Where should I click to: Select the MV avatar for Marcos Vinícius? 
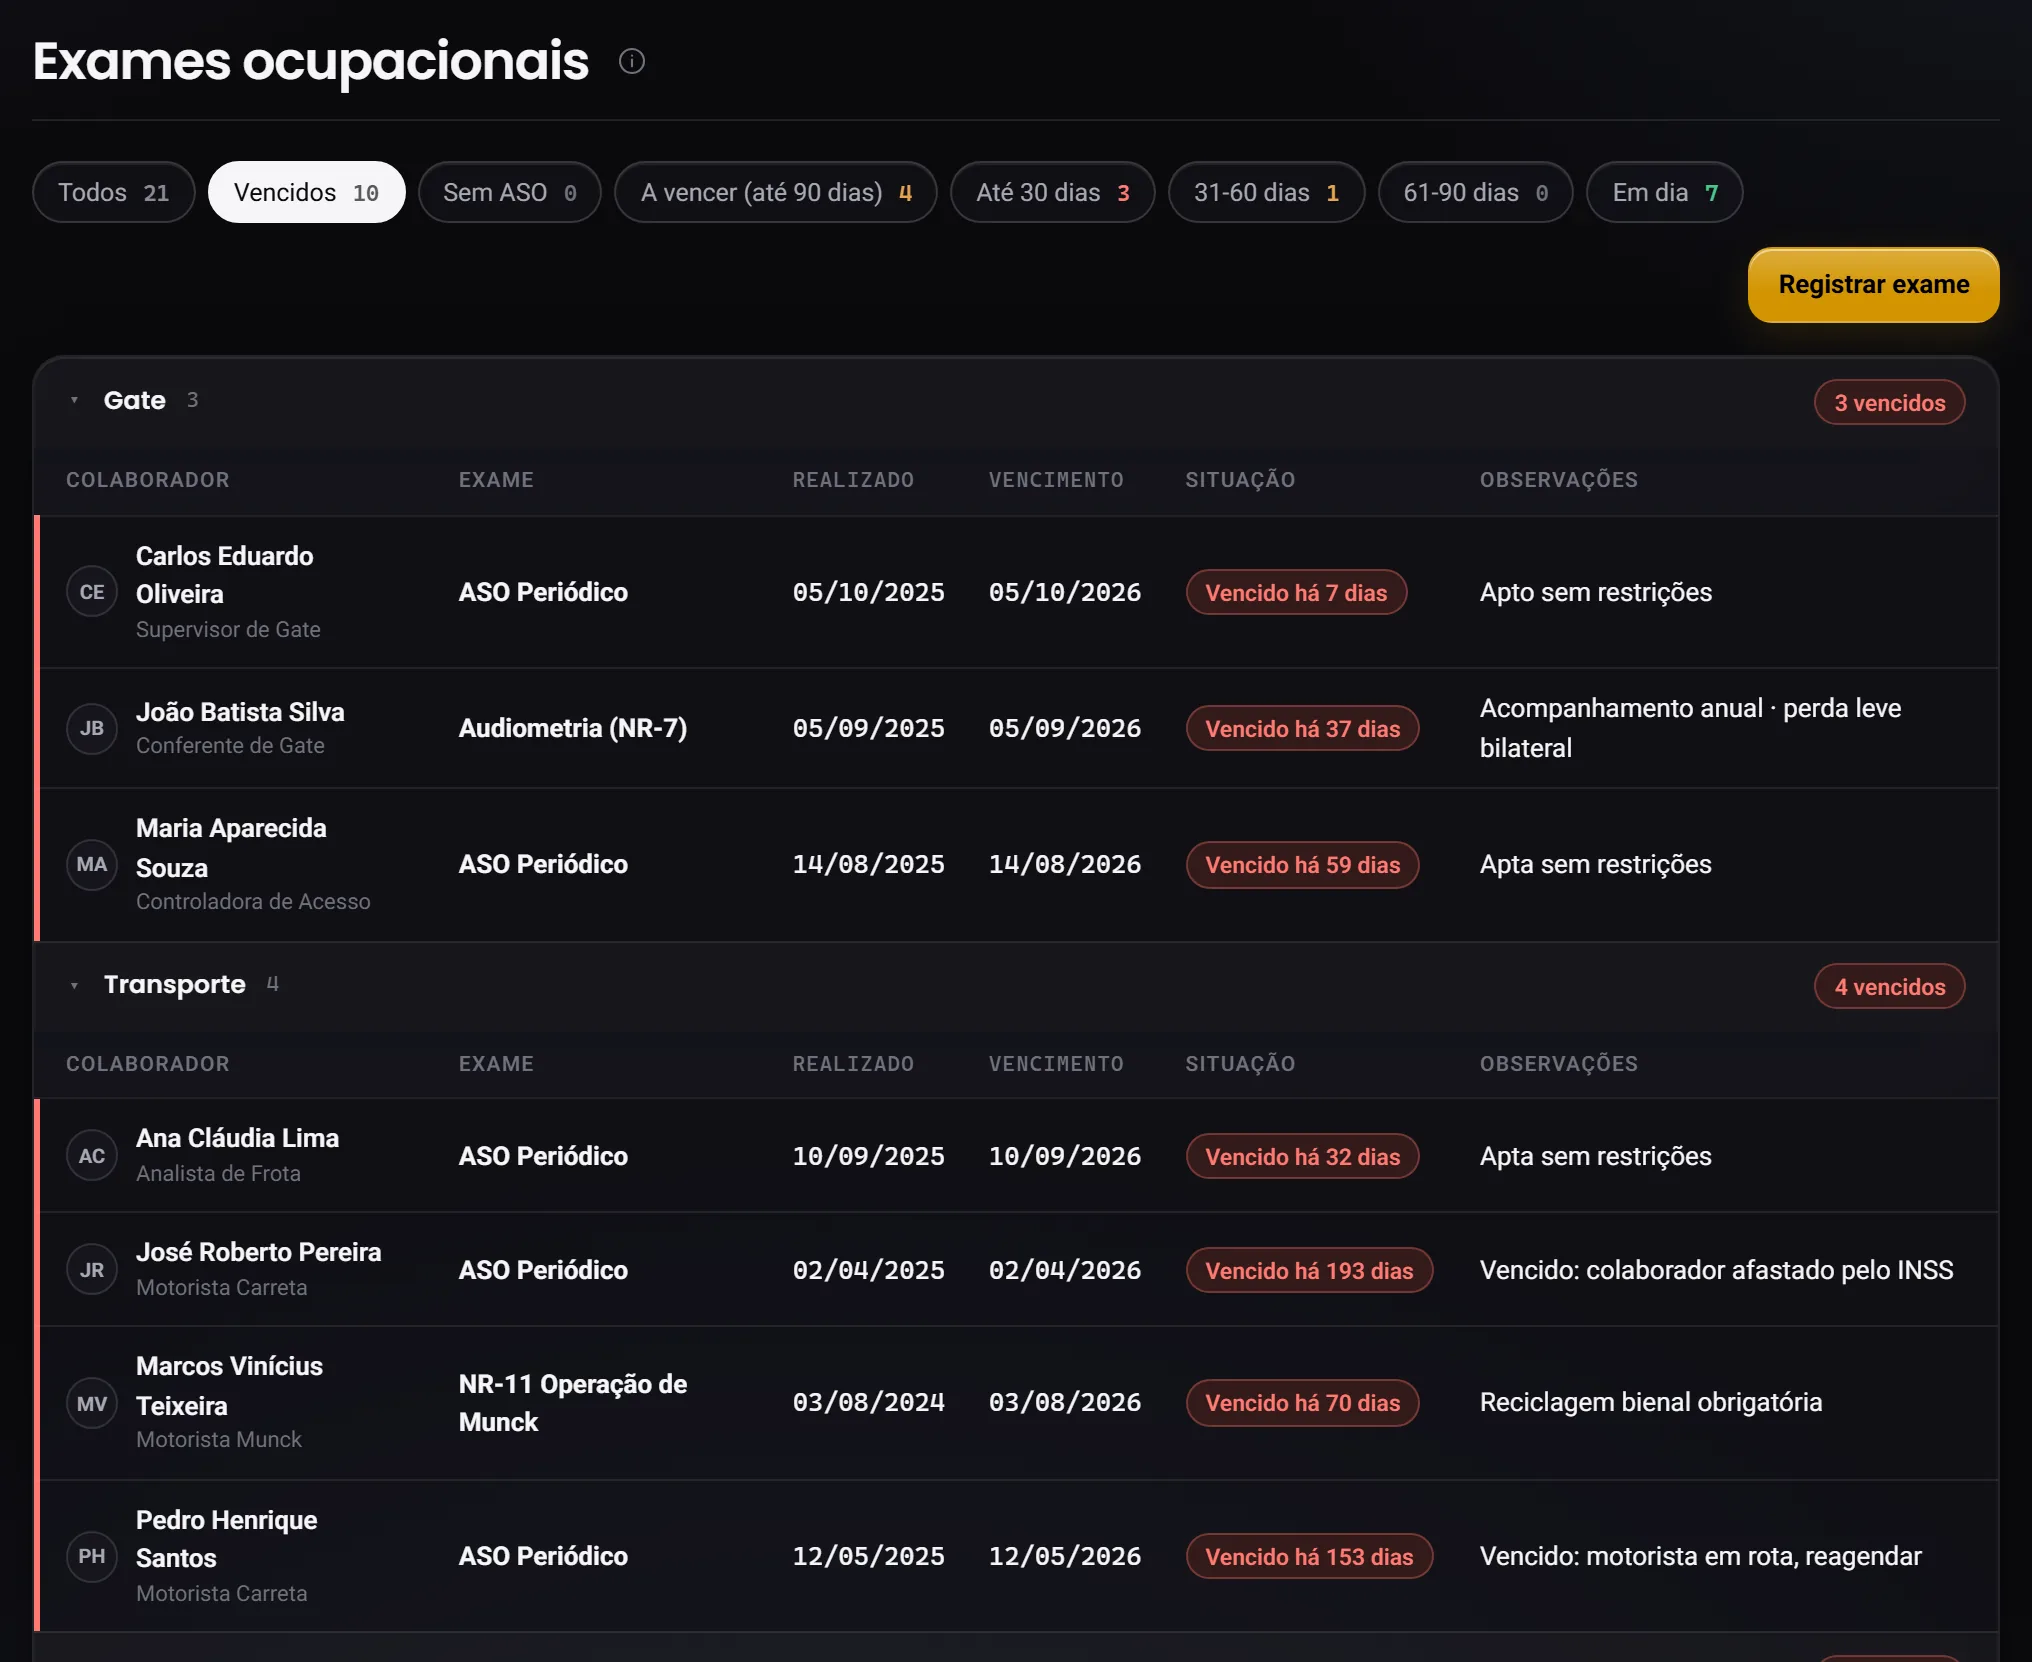(x=92, y=1404)
